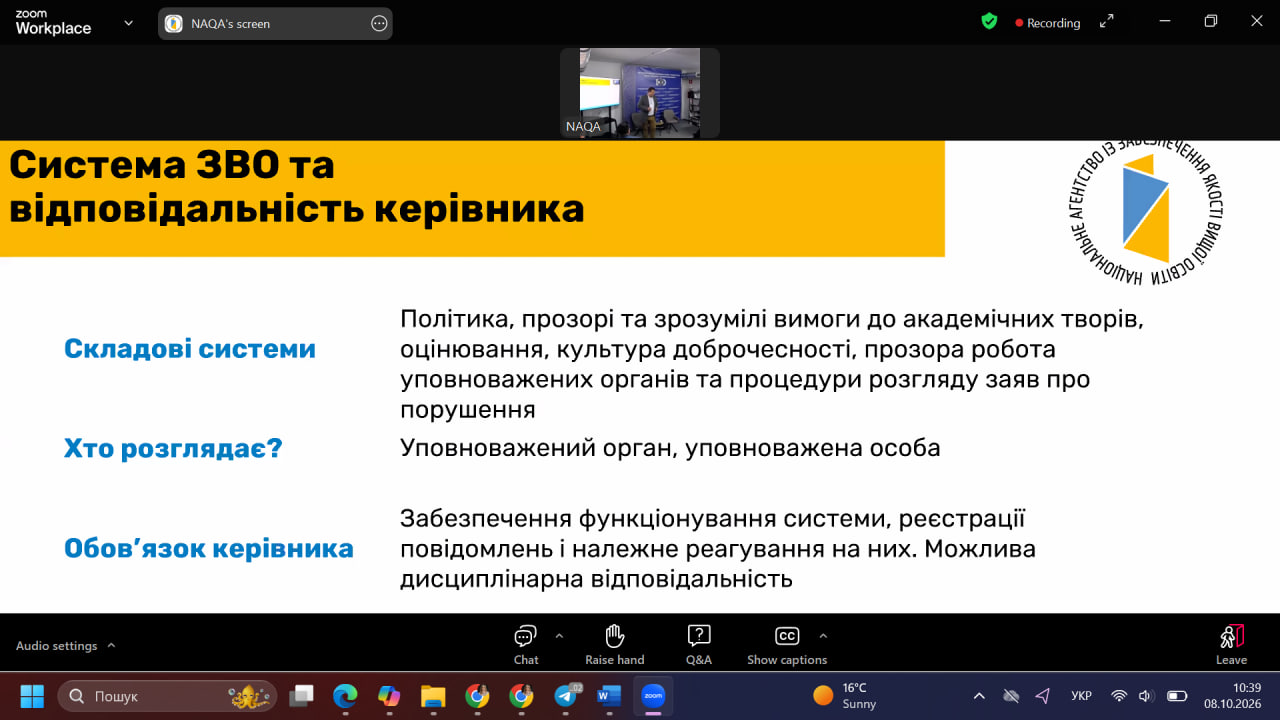Select the NAQA's screen tab
The width and height of the screenshot is (1280, 720).
(x=275, y=23)
